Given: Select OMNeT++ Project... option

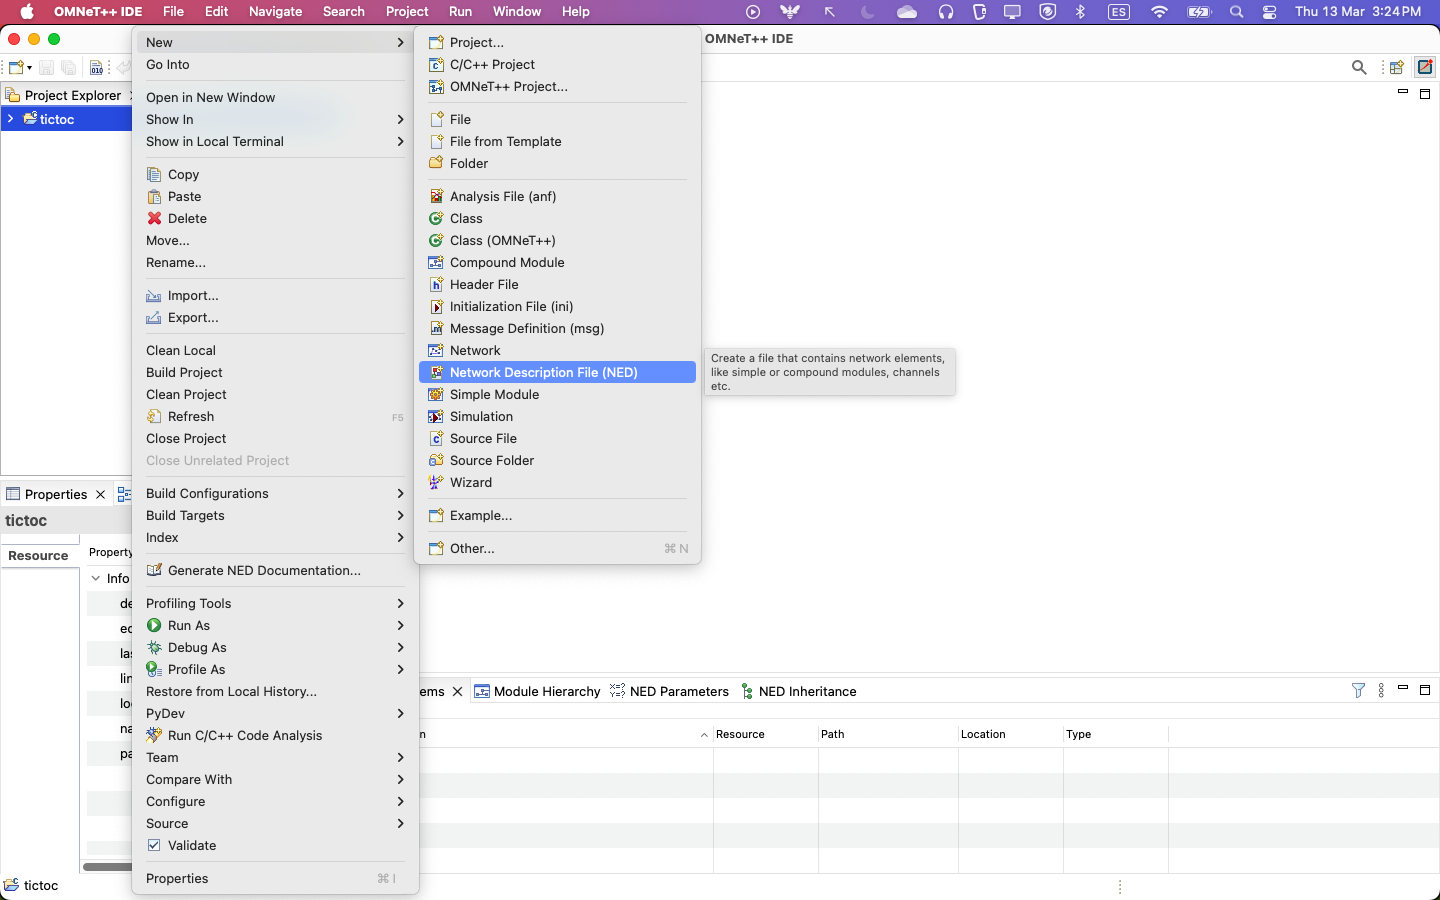Looking at the screenshot, I should point(557,86).
